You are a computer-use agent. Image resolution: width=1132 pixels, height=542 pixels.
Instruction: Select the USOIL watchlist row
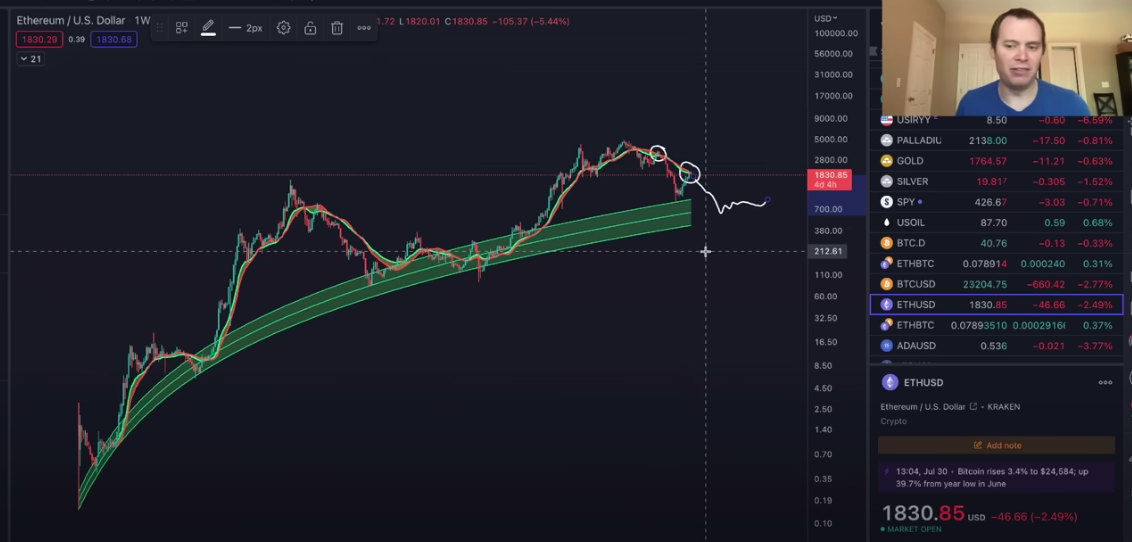(996, 223)
